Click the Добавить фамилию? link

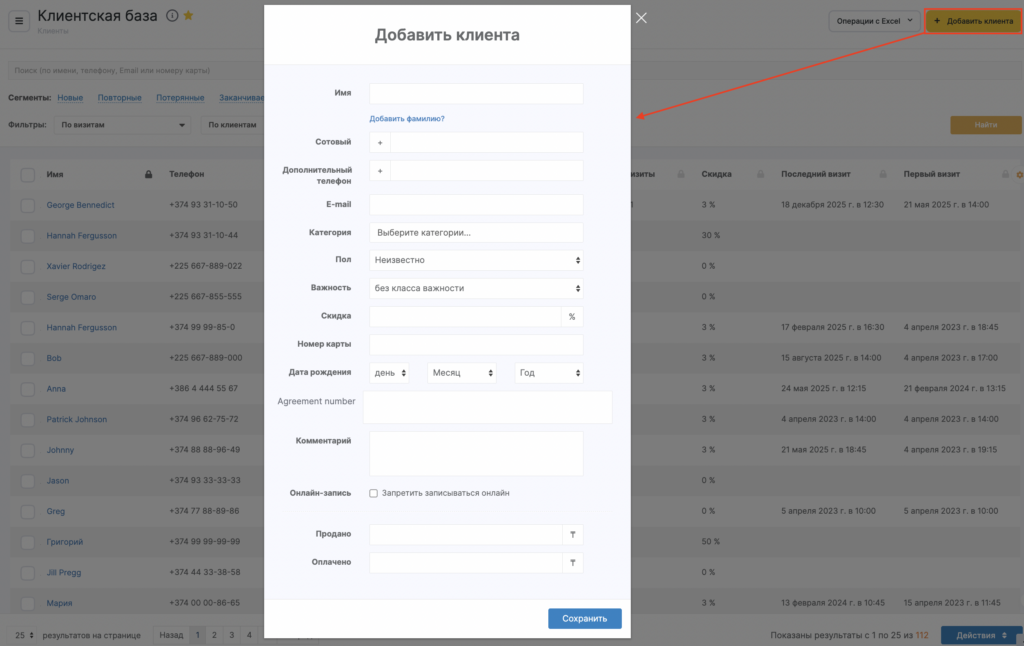407,119
